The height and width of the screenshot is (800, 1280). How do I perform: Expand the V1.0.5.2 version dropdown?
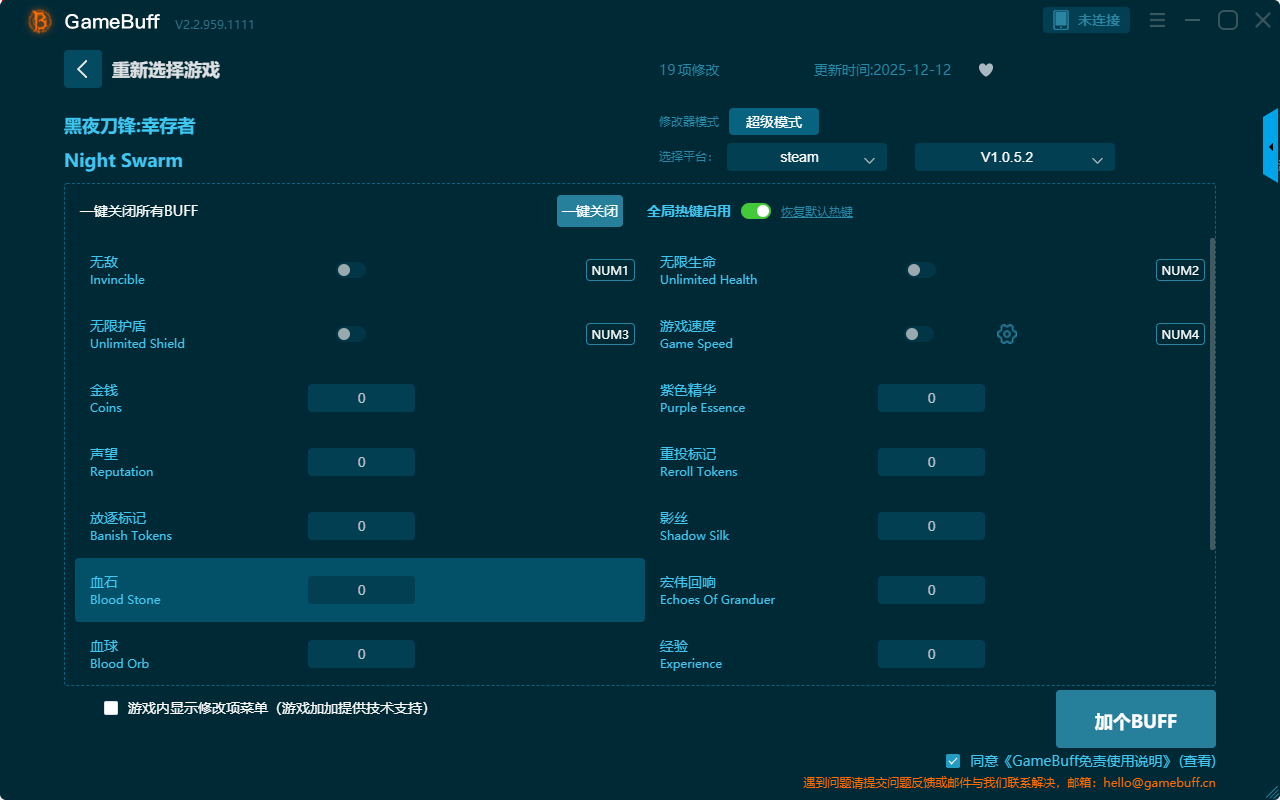1014,157
